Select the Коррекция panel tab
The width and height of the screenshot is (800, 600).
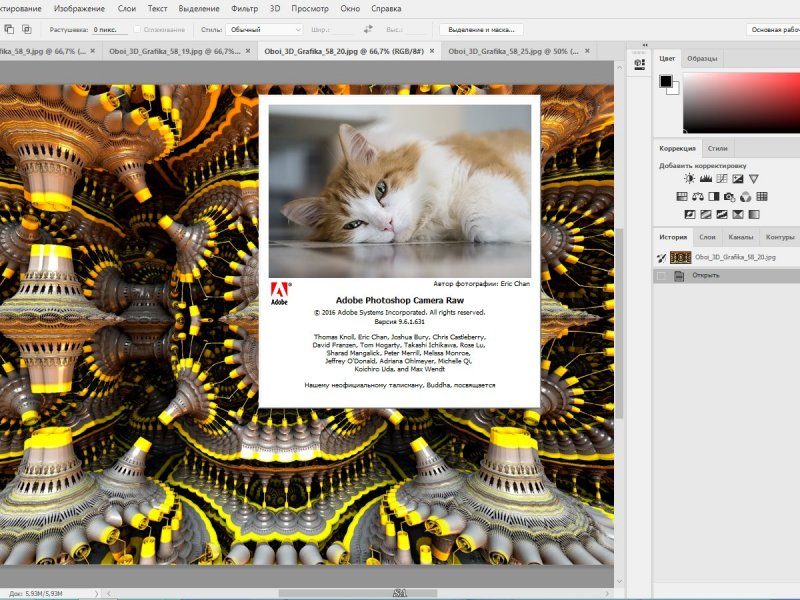pyautogui.click(x=677, y=148)
